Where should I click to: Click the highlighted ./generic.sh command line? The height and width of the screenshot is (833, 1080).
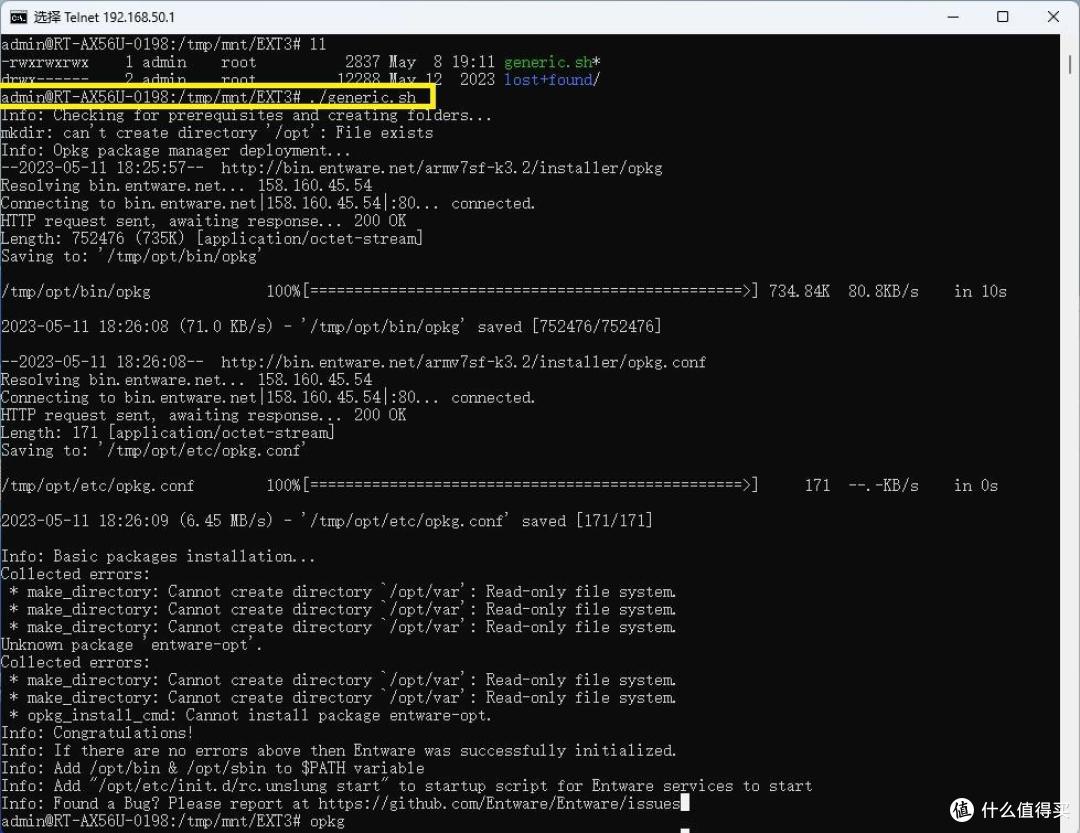217,97
